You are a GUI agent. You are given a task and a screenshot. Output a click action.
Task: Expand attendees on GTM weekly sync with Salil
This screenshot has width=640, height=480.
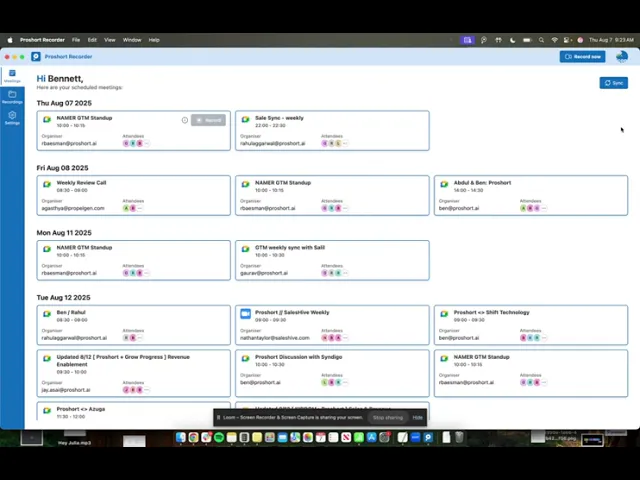pos(345,273)
